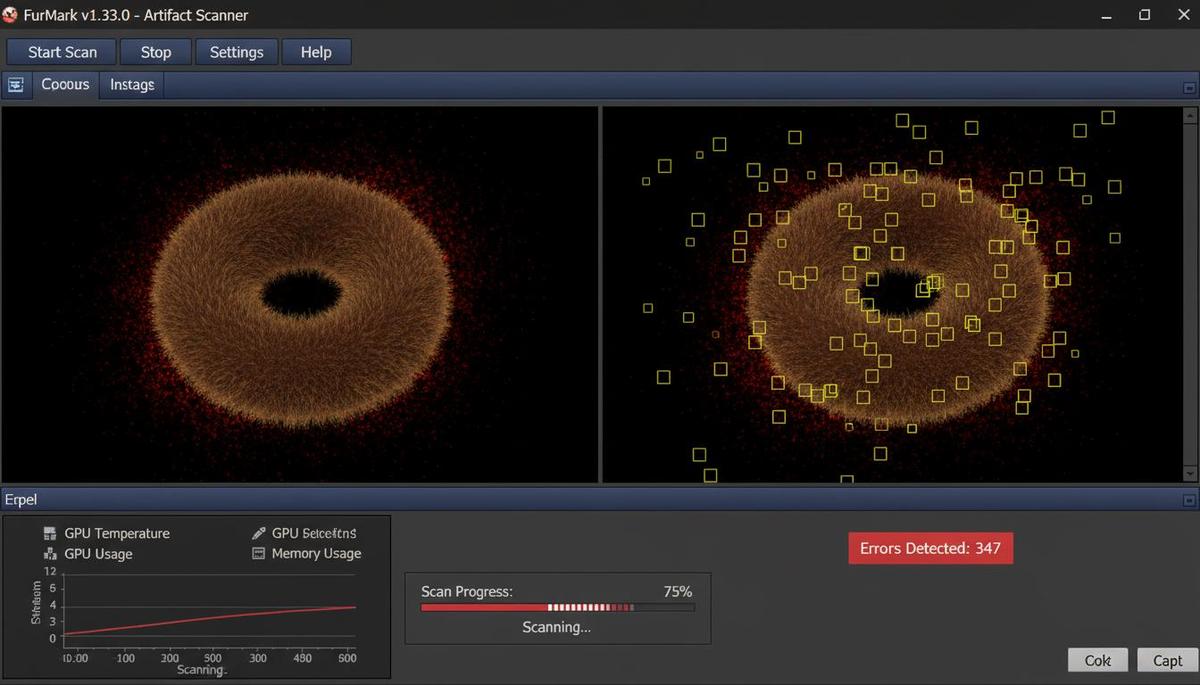Click the Capt button
The width and height of the screenshot is (1200, 685).
coord(1167,660)
